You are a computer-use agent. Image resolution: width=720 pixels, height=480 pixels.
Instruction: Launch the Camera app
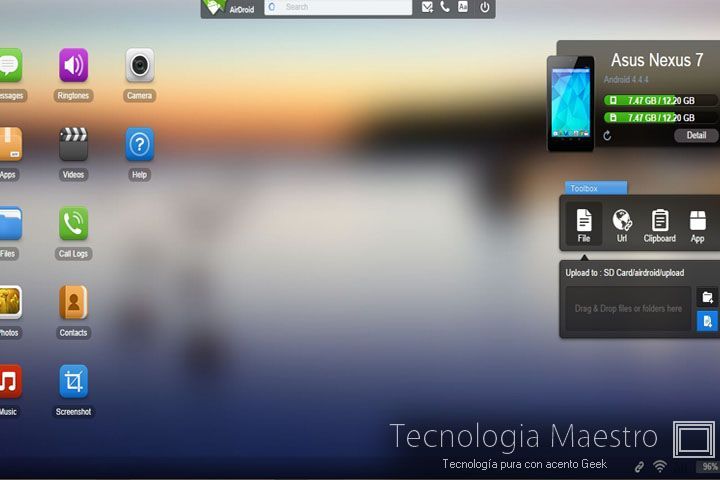(140, 65)
